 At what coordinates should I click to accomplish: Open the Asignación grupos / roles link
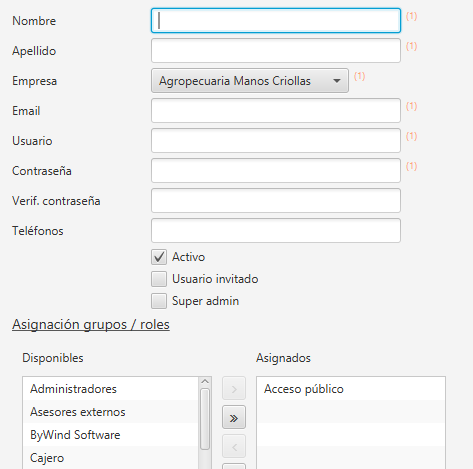tap(91, 324)
